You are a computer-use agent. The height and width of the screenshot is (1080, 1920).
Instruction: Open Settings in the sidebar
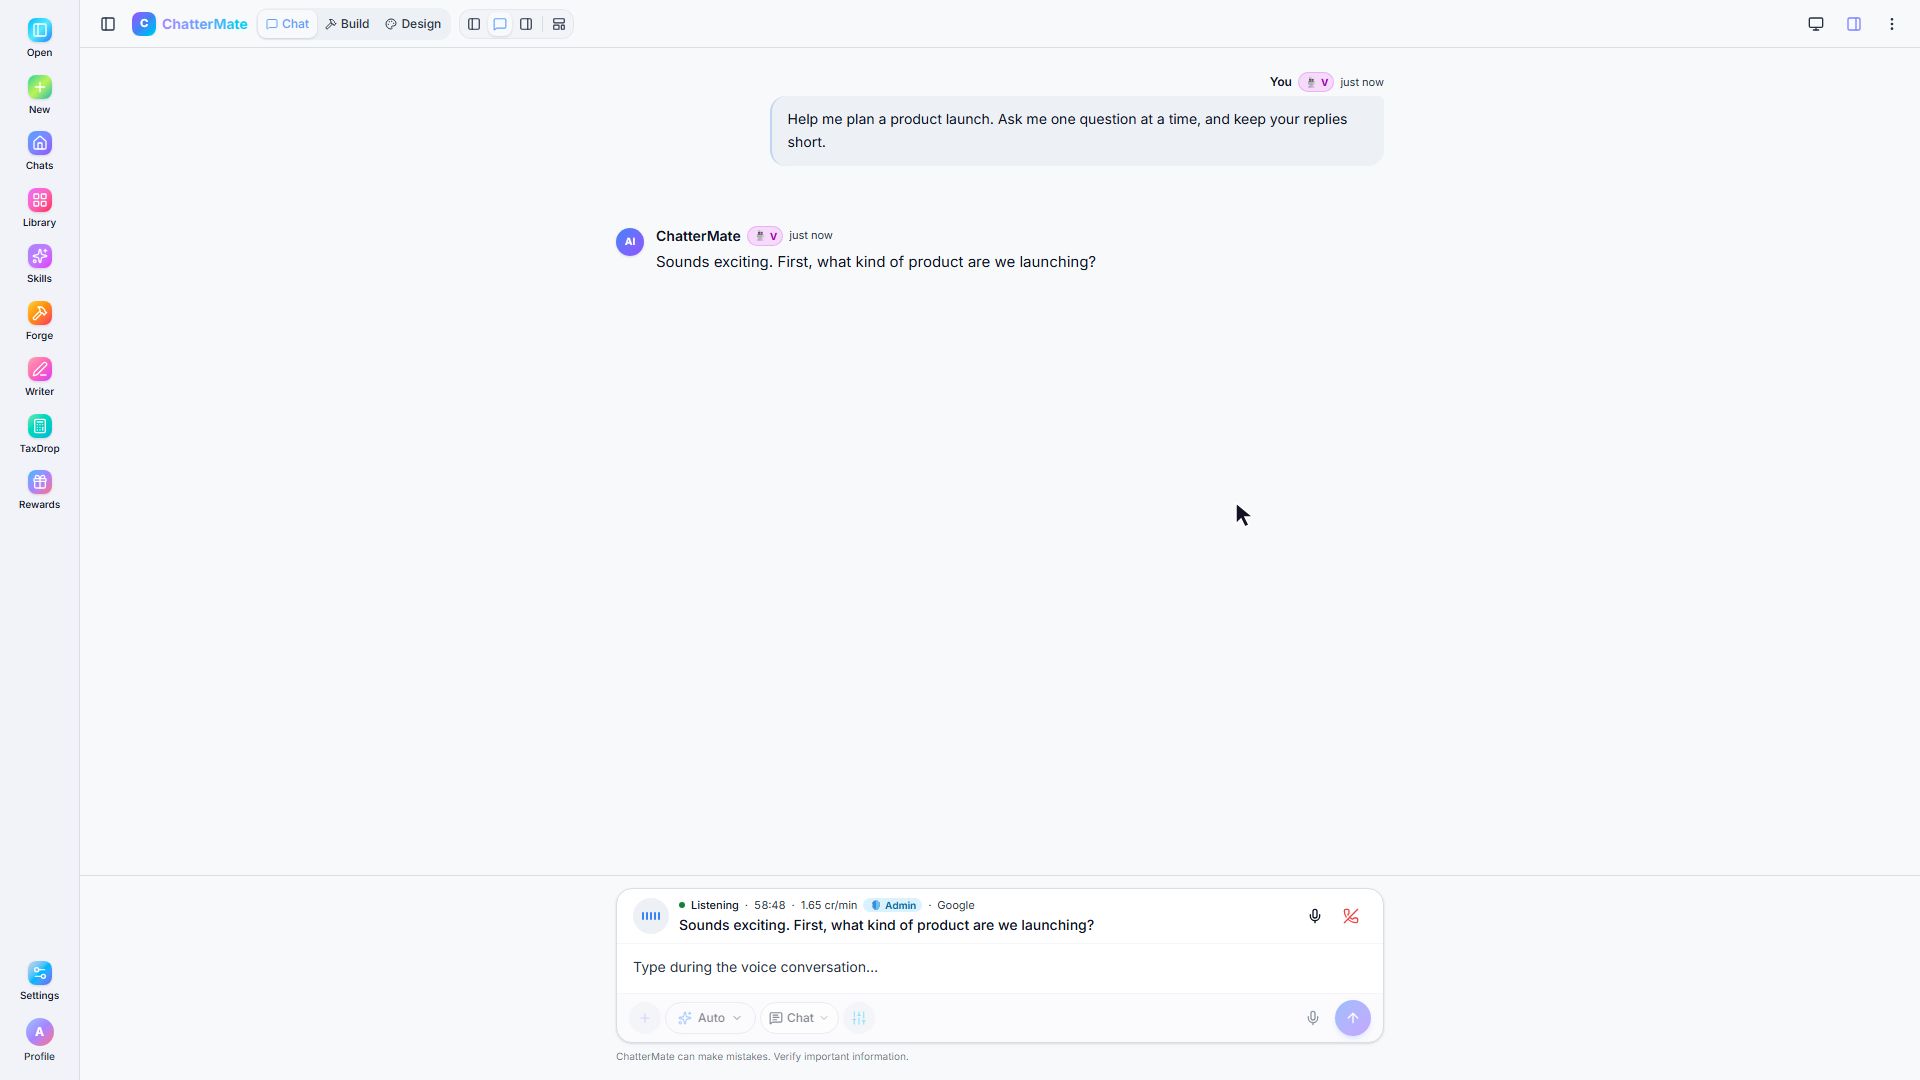39,982
